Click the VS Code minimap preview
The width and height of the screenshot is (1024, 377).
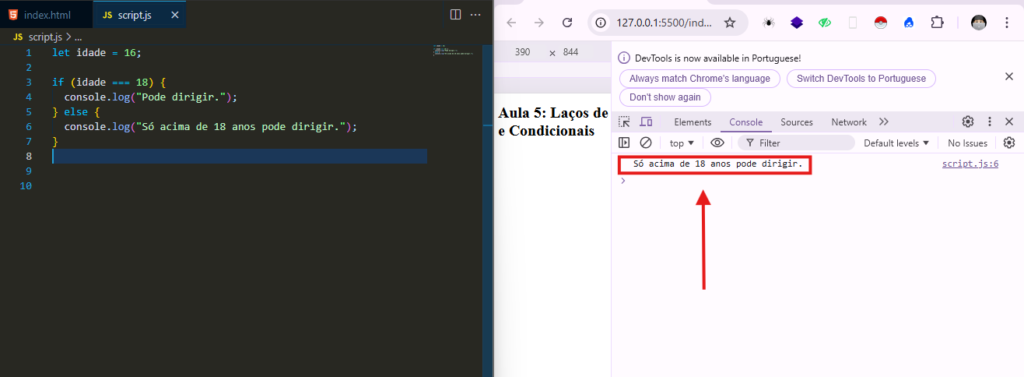(x=453, y=50)
